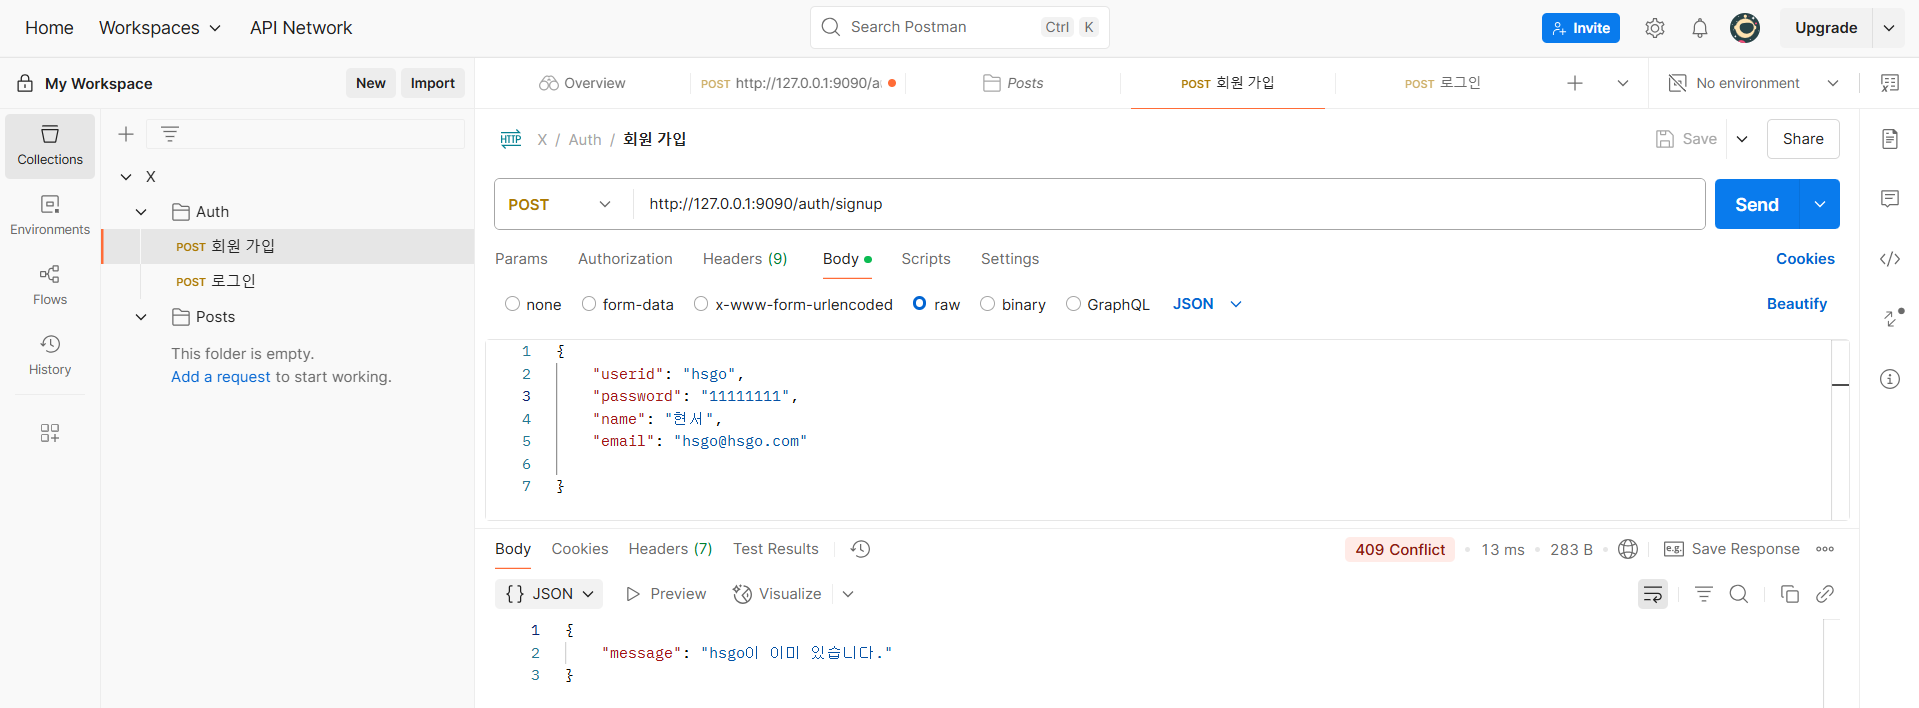Open settings gear icon in header
The height and width of the screenshot is (708, 1919).
[x=1655, y=28]
